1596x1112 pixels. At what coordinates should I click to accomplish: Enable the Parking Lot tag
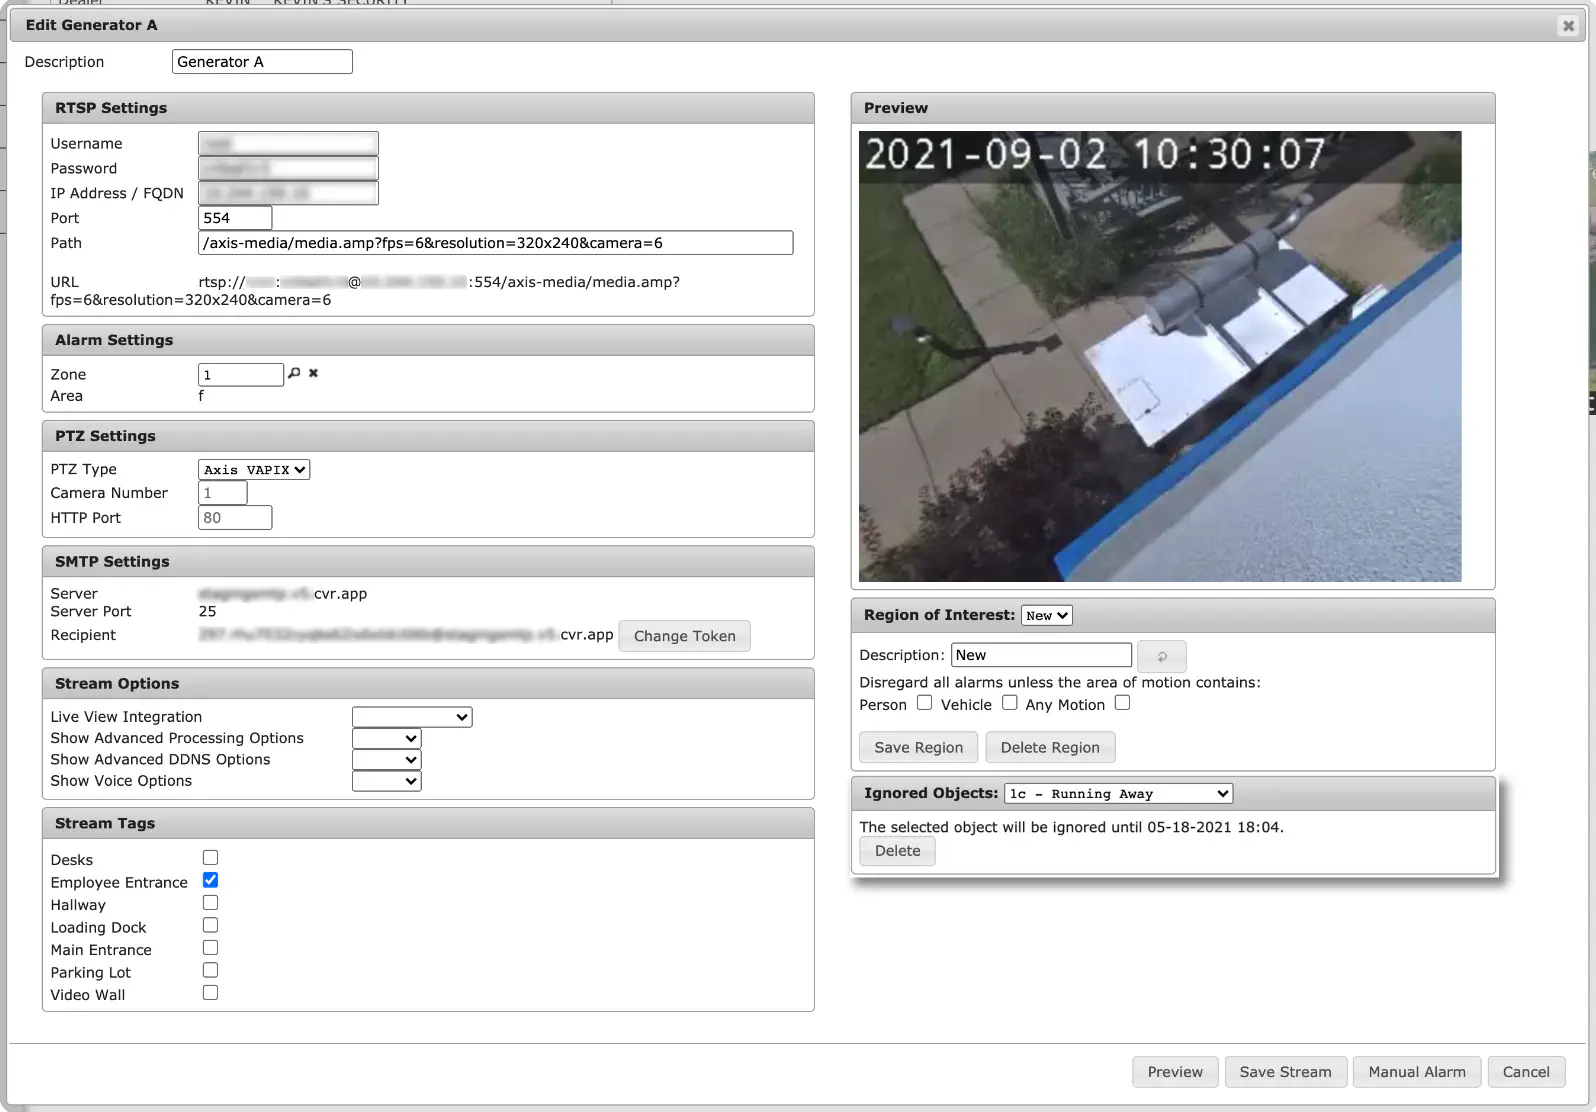[210, 970]
